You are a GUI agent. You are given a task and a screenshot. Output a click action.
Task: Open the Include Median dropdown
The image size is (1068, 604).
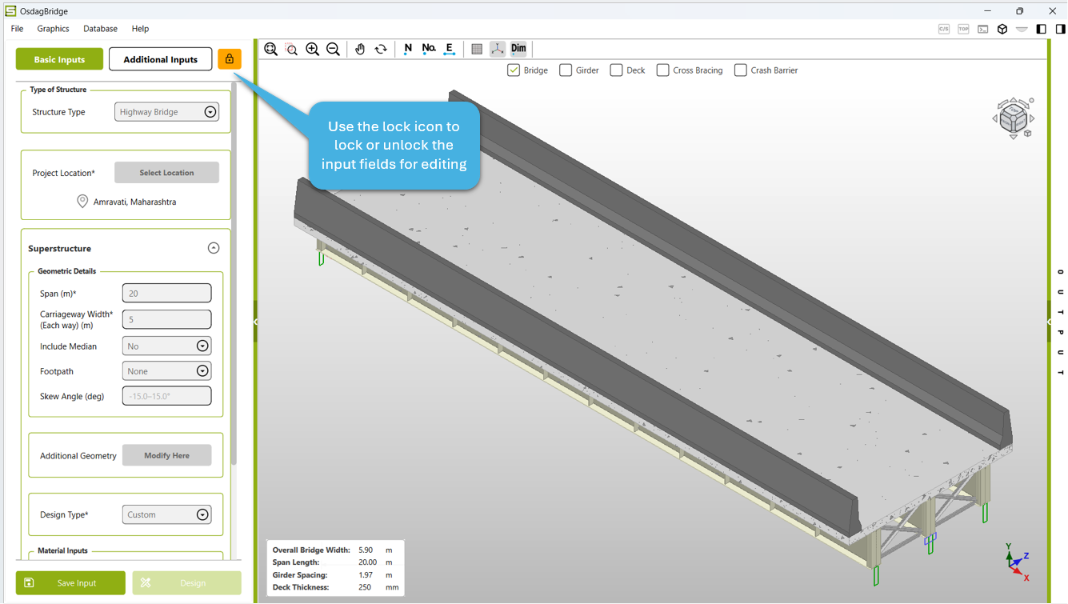click(x=166, y=346)
